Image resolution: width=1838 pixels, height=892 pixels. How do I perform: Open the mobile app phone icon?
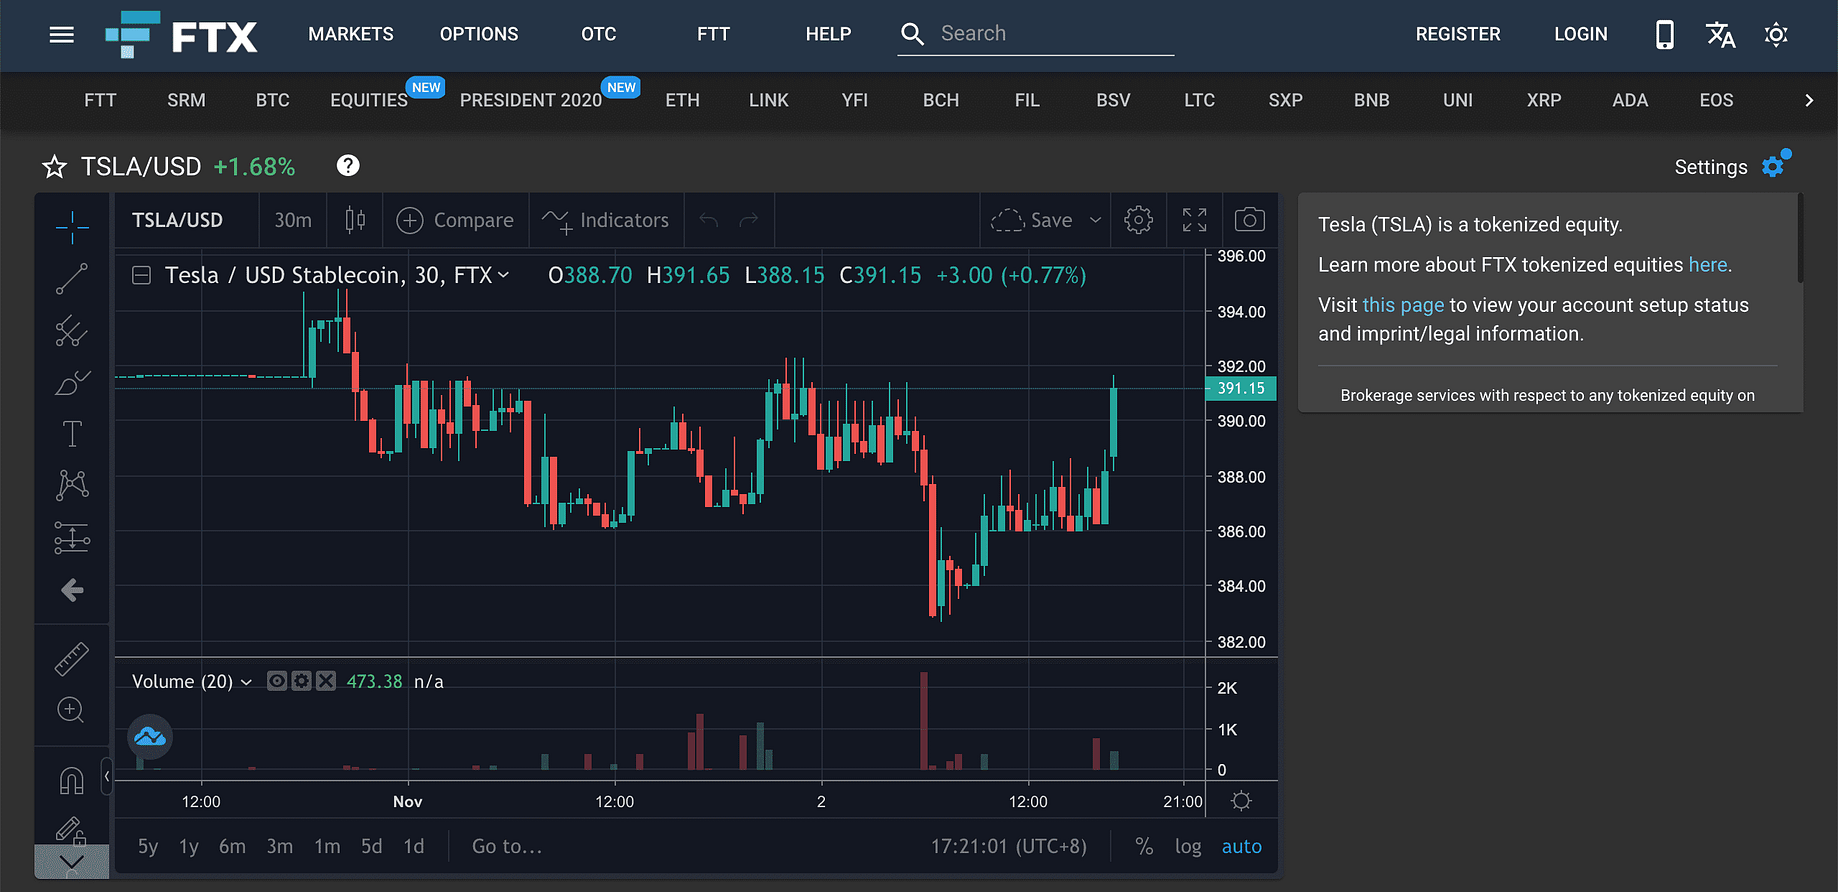coord(1665,35)
